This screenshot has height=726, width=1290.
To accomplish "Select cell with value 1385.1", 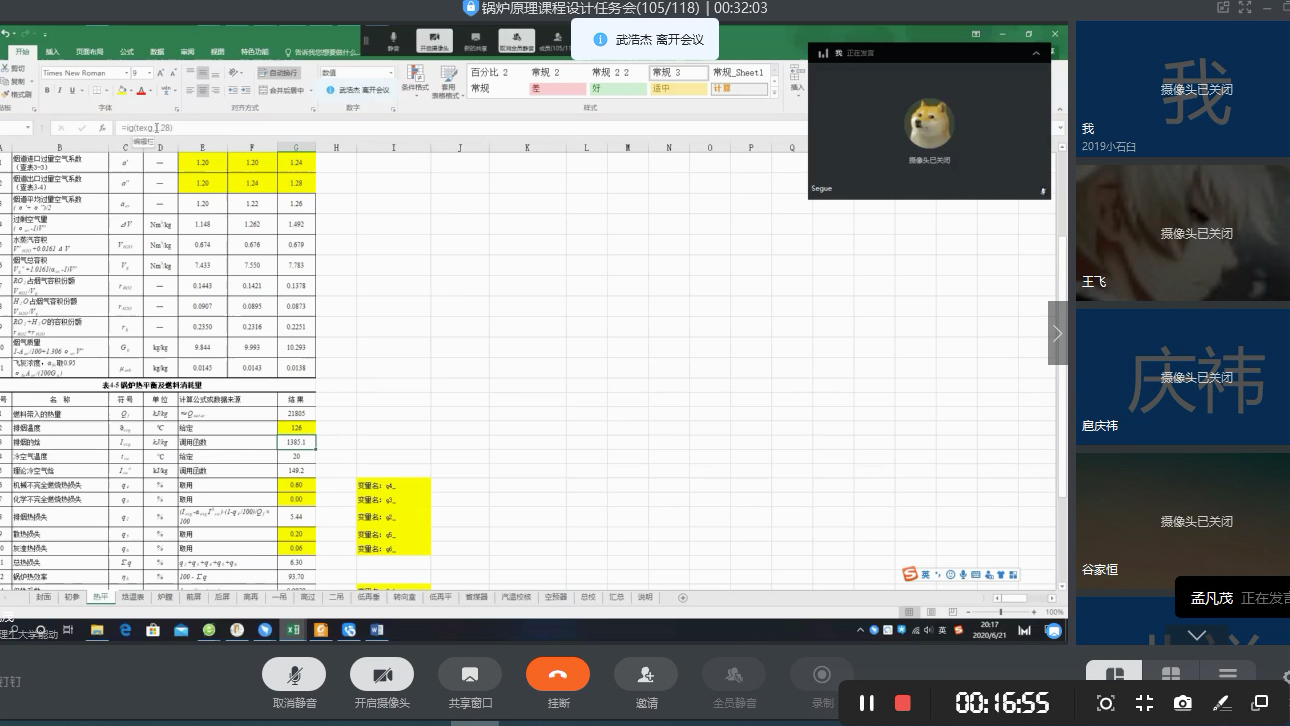I will point(296,441).
